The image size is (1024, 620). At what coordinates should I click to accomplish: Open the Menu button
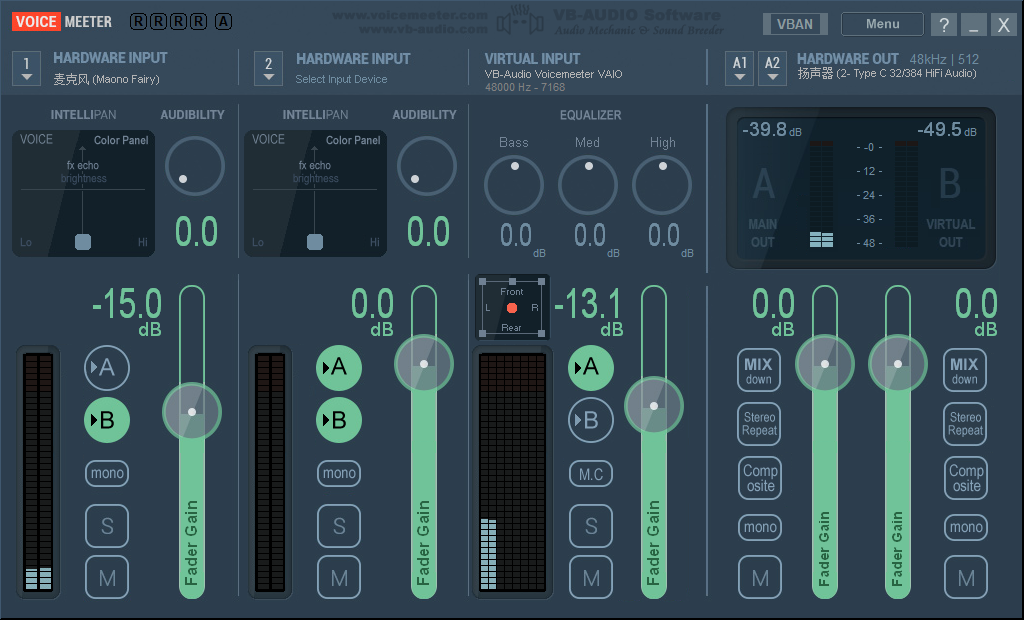pyautogui.click(x=882, y=24)
